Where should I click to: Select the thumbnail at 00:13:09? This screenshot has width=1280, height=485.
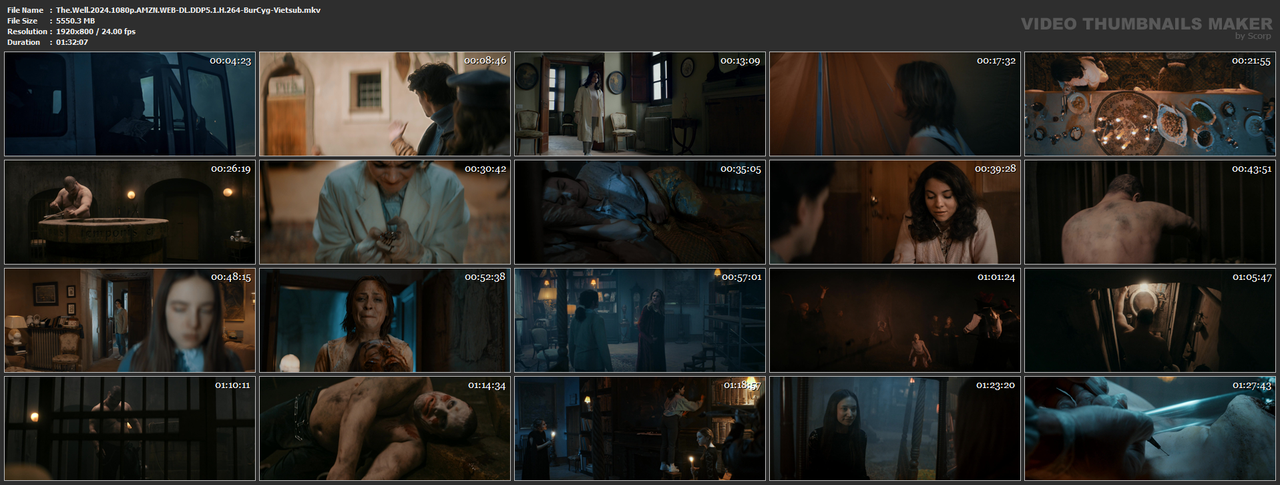(640, 104)
